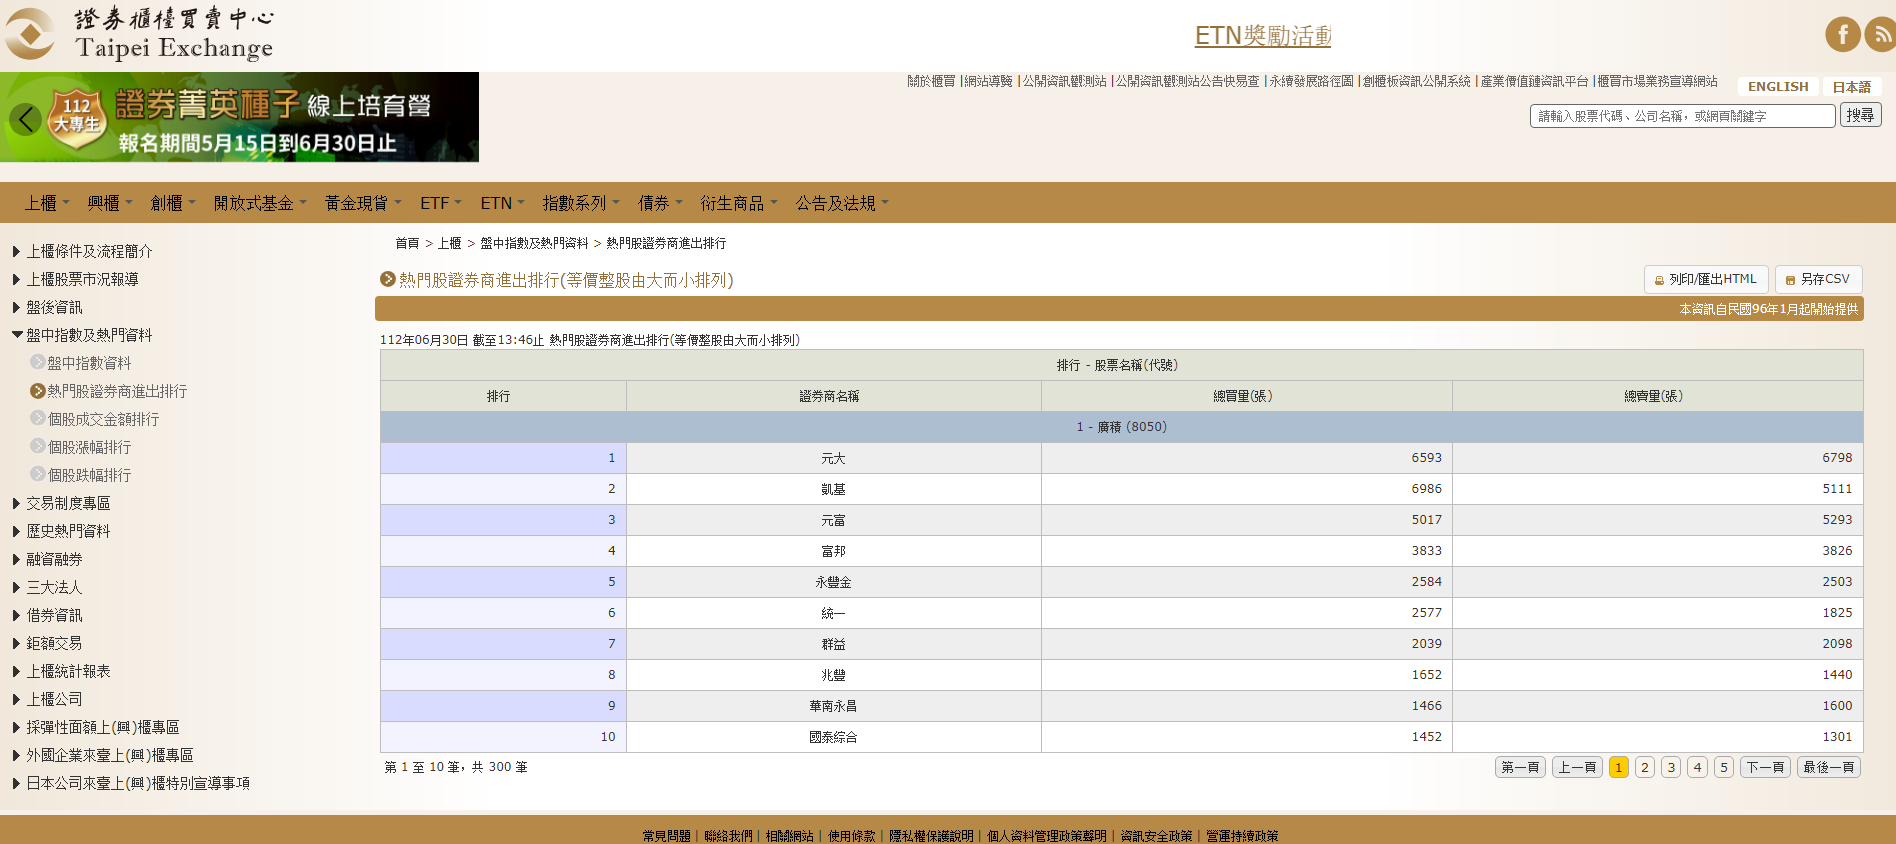Focus the stock code search field
This screenshot has width=1896, height=844.
coord(1683,116)
